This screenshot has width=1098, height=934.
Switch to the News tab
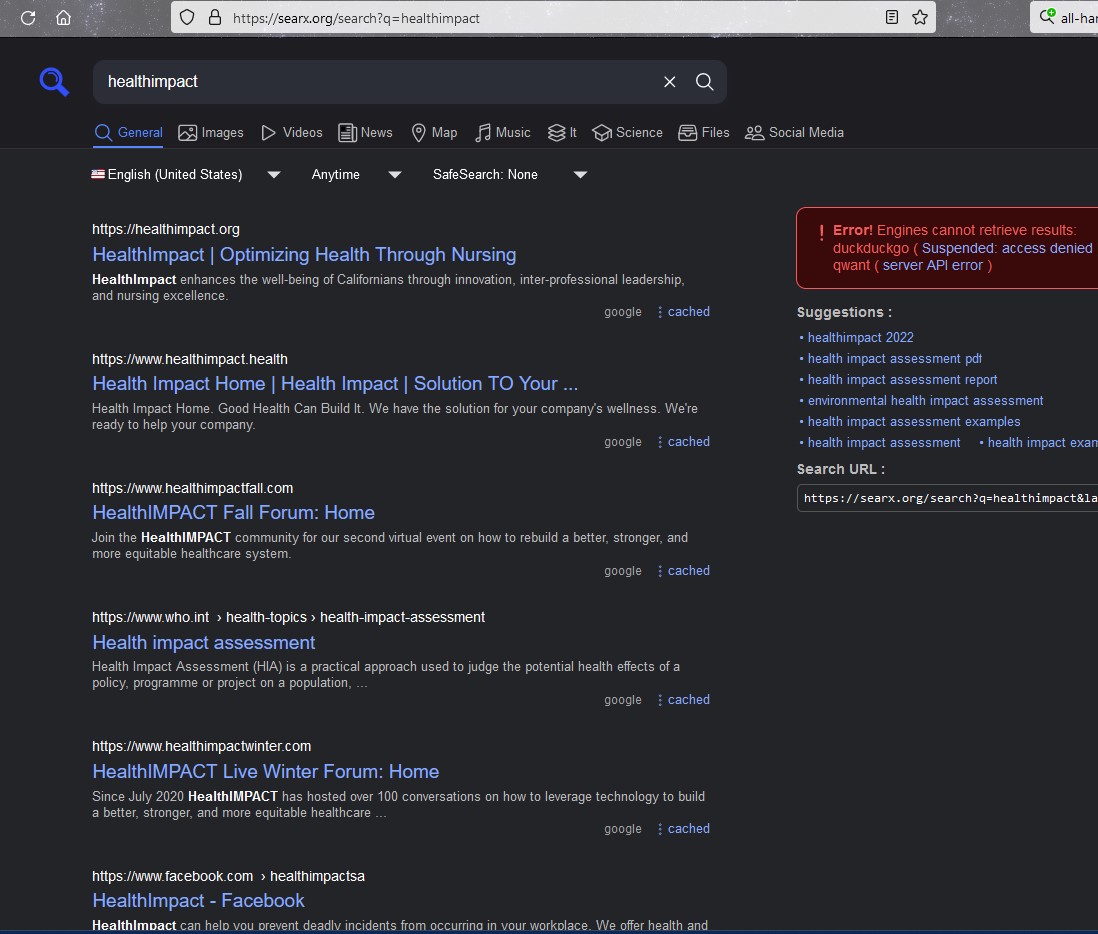coord(365,132)
